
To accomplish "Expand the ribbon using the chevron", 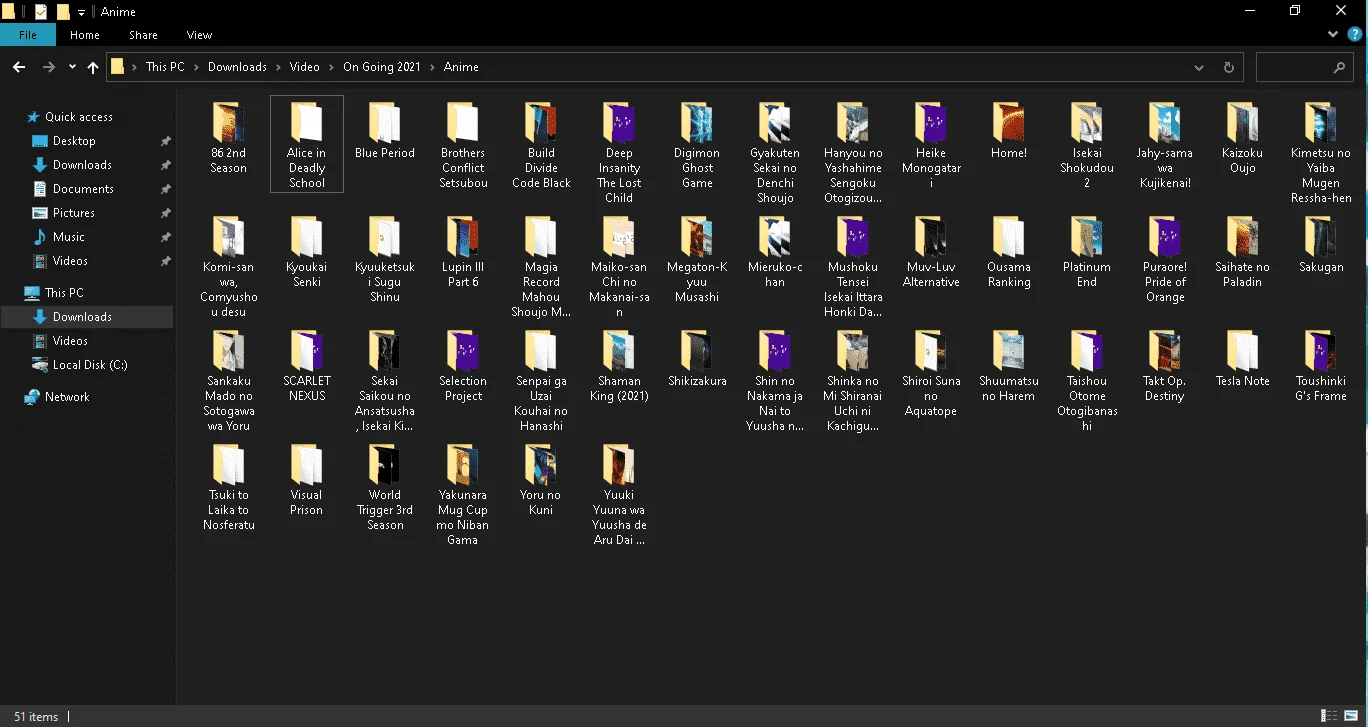I will pos(1333,34).
